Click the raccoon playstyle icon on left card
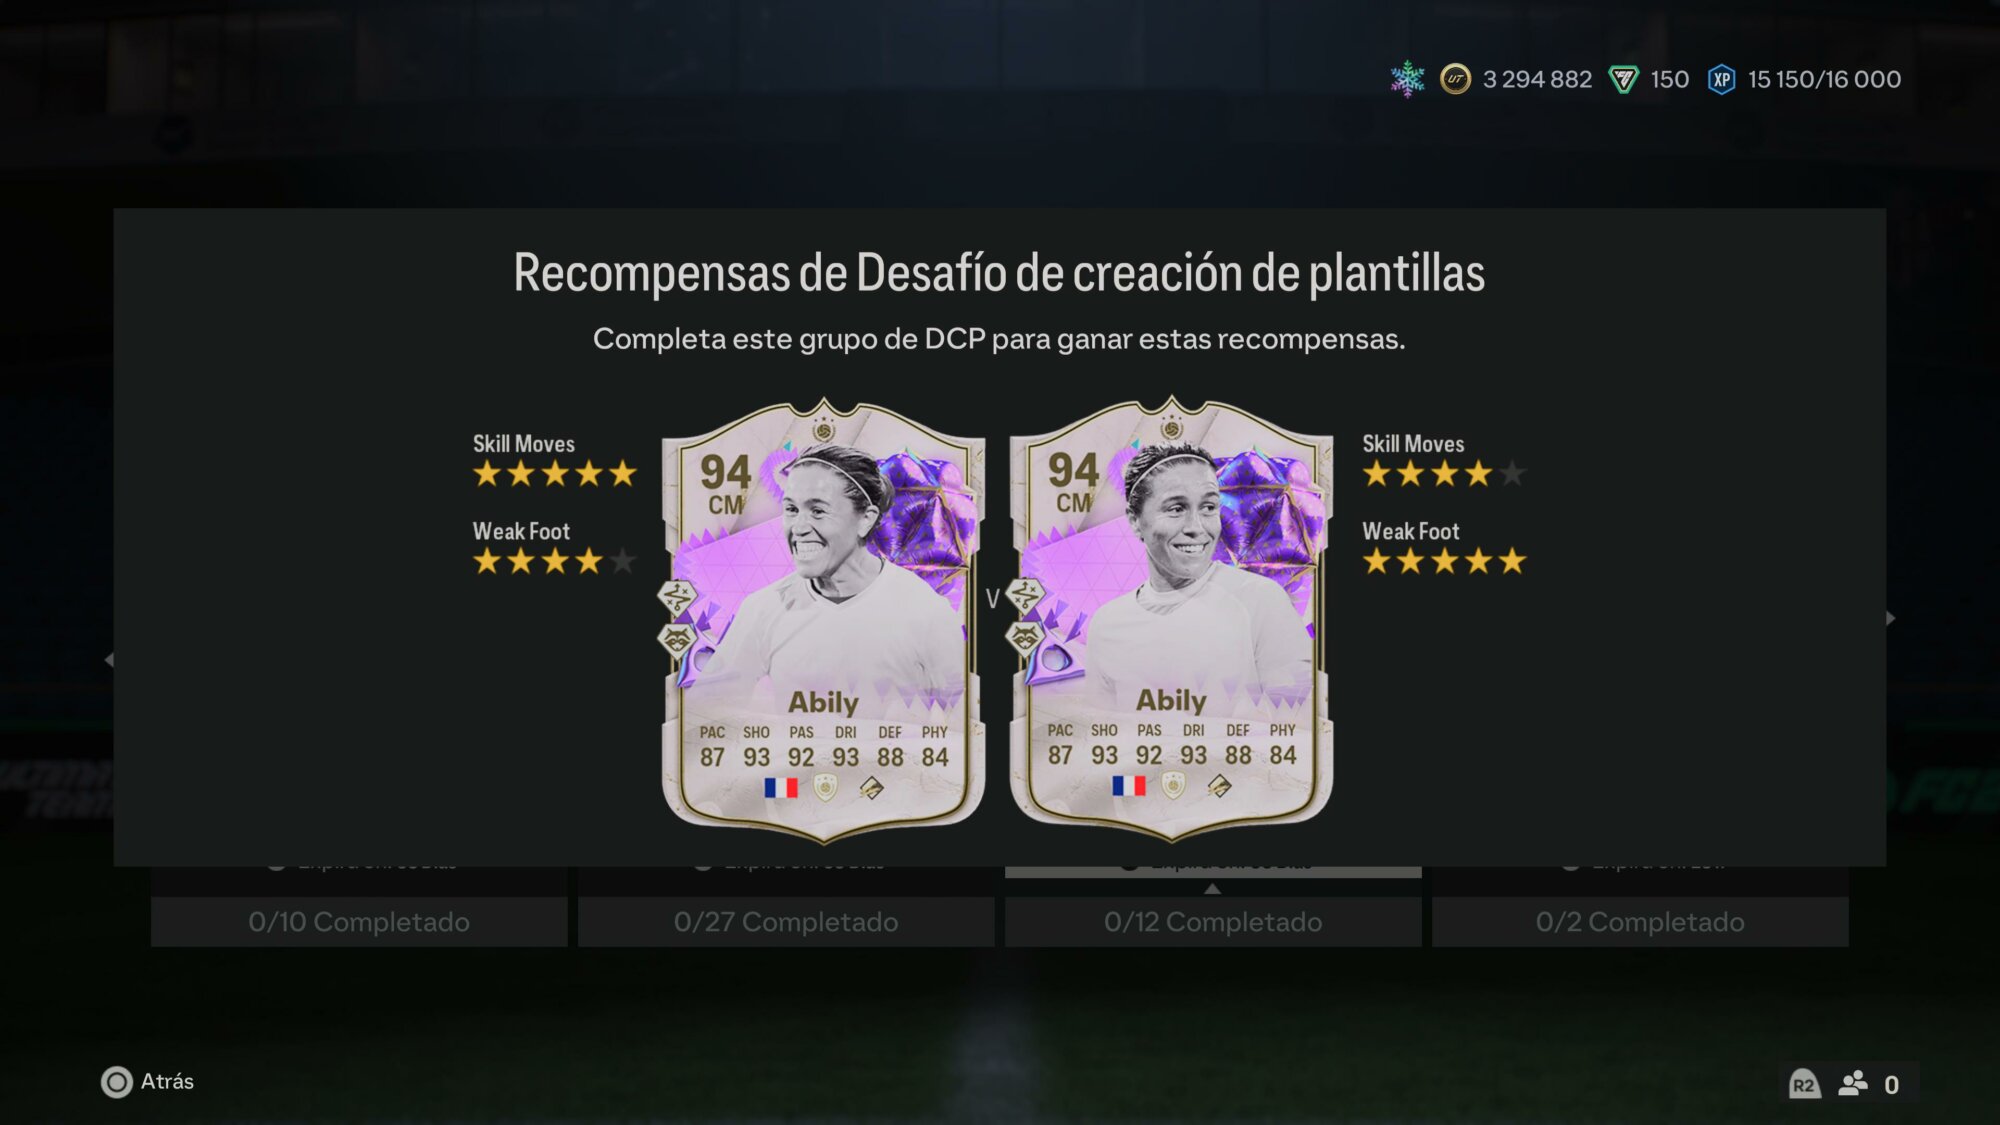Screen dimensions: 2000x1125 [678, 638]
